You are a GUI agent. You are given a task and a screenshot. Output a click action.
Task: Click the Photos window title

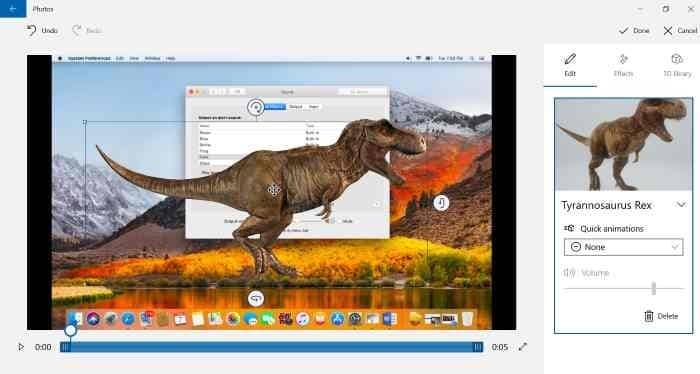pos(43,8)
